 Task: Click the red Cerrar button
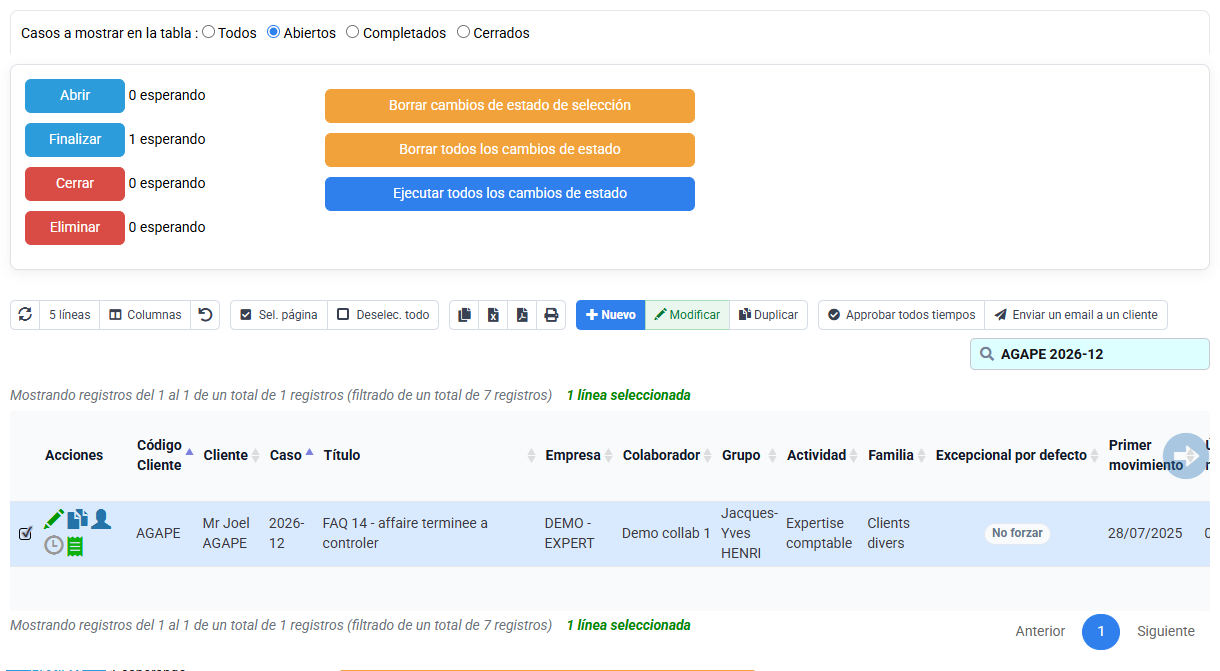click(75, 184)
